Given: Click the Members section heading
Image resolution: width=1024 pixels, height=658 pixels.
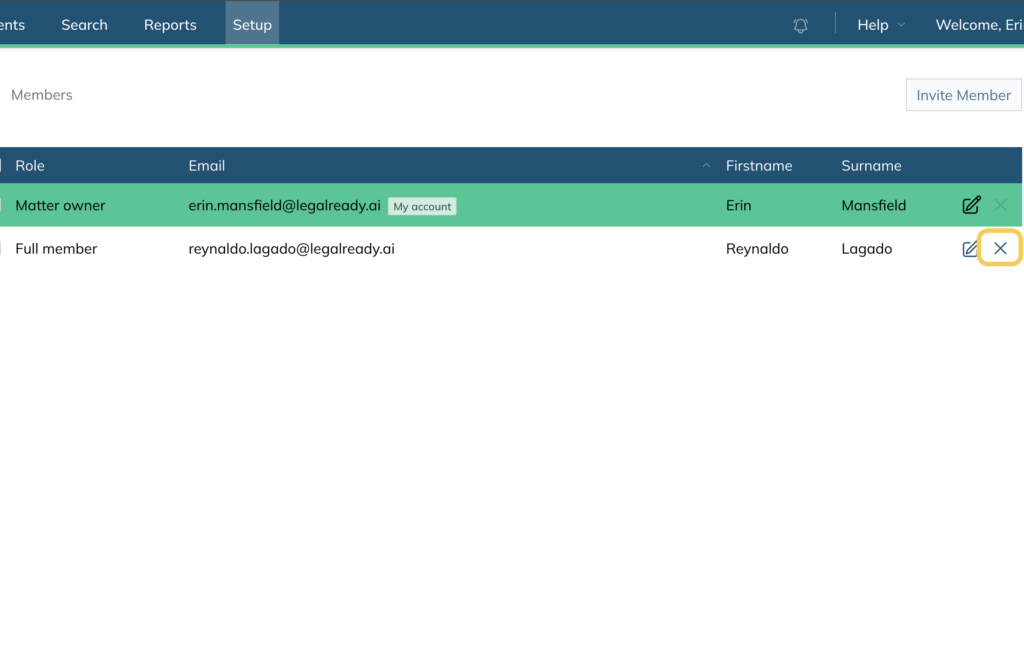Looking at the screenshot, I should pyautogui.click(x=42, y=95).
